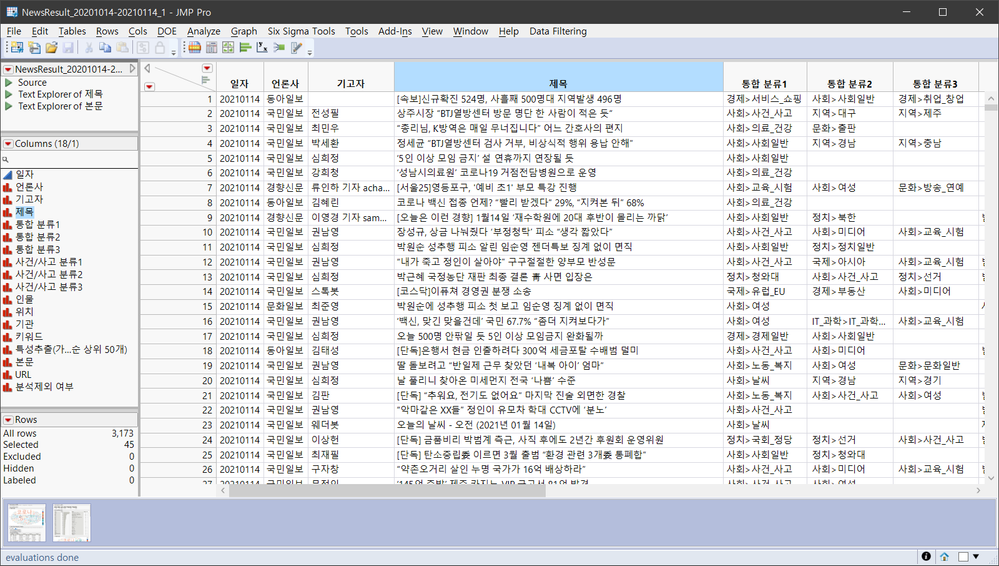Open the table red triangle menu beside NewsResult_20201014-2...
Viewport: 999px width, 566px height.
[8, 69]
